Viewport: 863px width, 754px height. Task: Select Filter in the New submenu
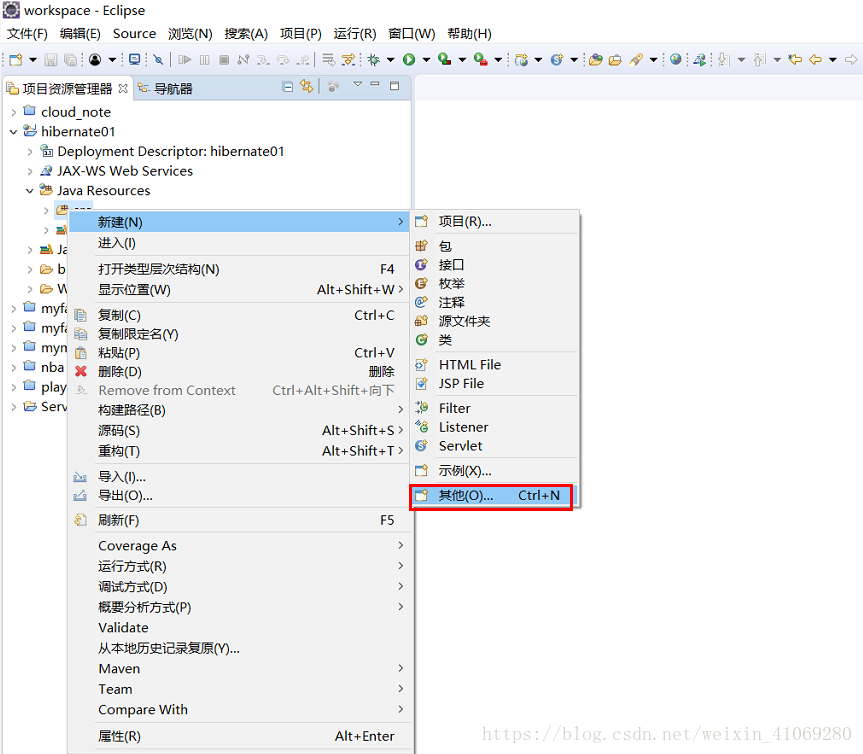(x=496, y=408)
